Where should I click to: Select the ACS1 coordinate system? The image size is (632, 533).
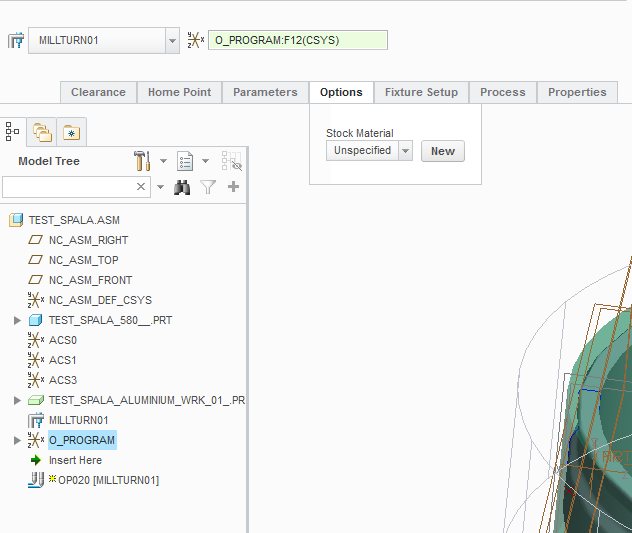click(62, 360)
